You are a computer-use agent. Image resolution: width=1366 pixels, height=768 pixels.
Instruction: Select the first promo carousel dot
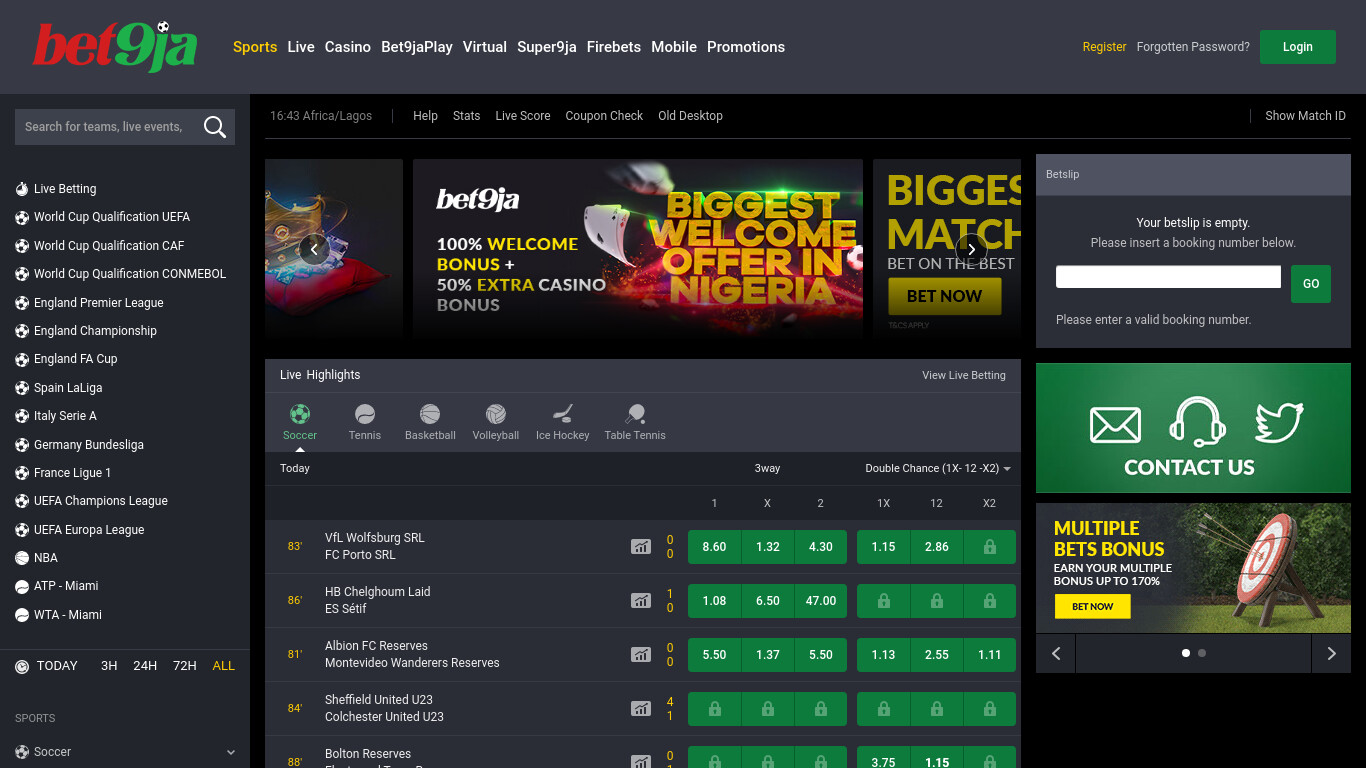1186,653
